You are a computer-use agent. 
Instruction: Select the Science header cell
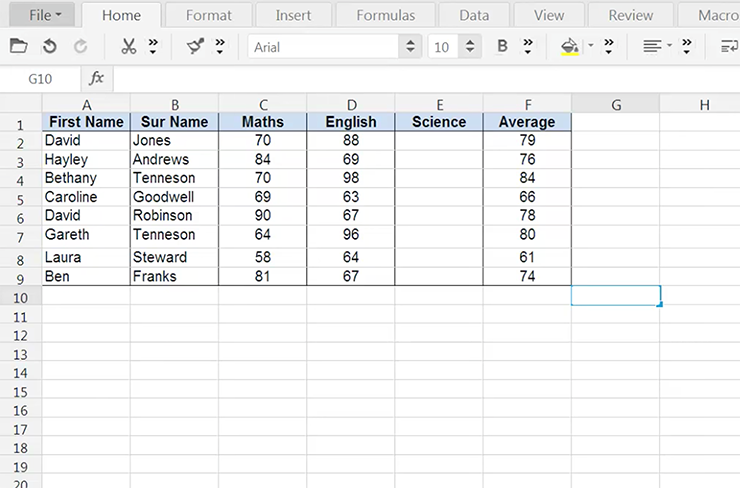[438, 122]
